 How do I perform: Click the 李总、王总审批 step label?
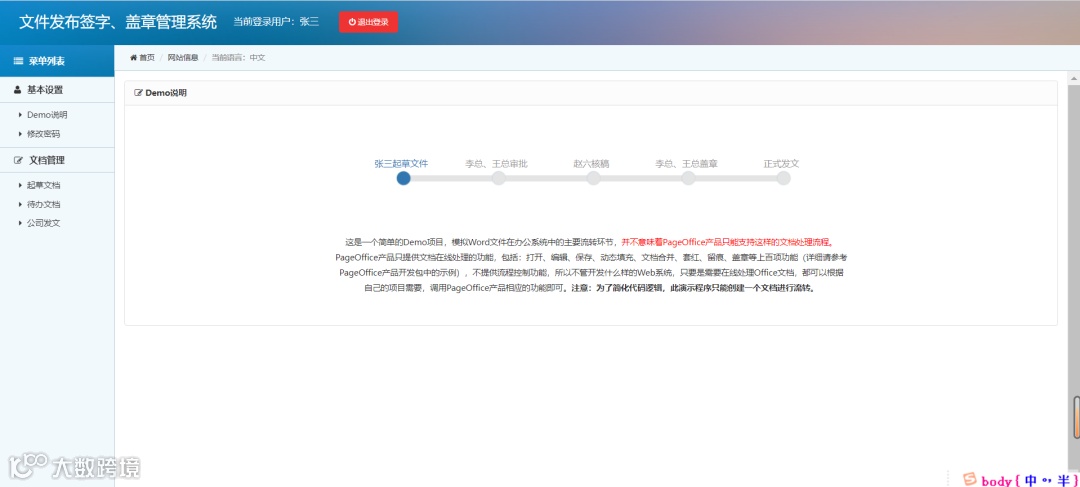point(497,164)
